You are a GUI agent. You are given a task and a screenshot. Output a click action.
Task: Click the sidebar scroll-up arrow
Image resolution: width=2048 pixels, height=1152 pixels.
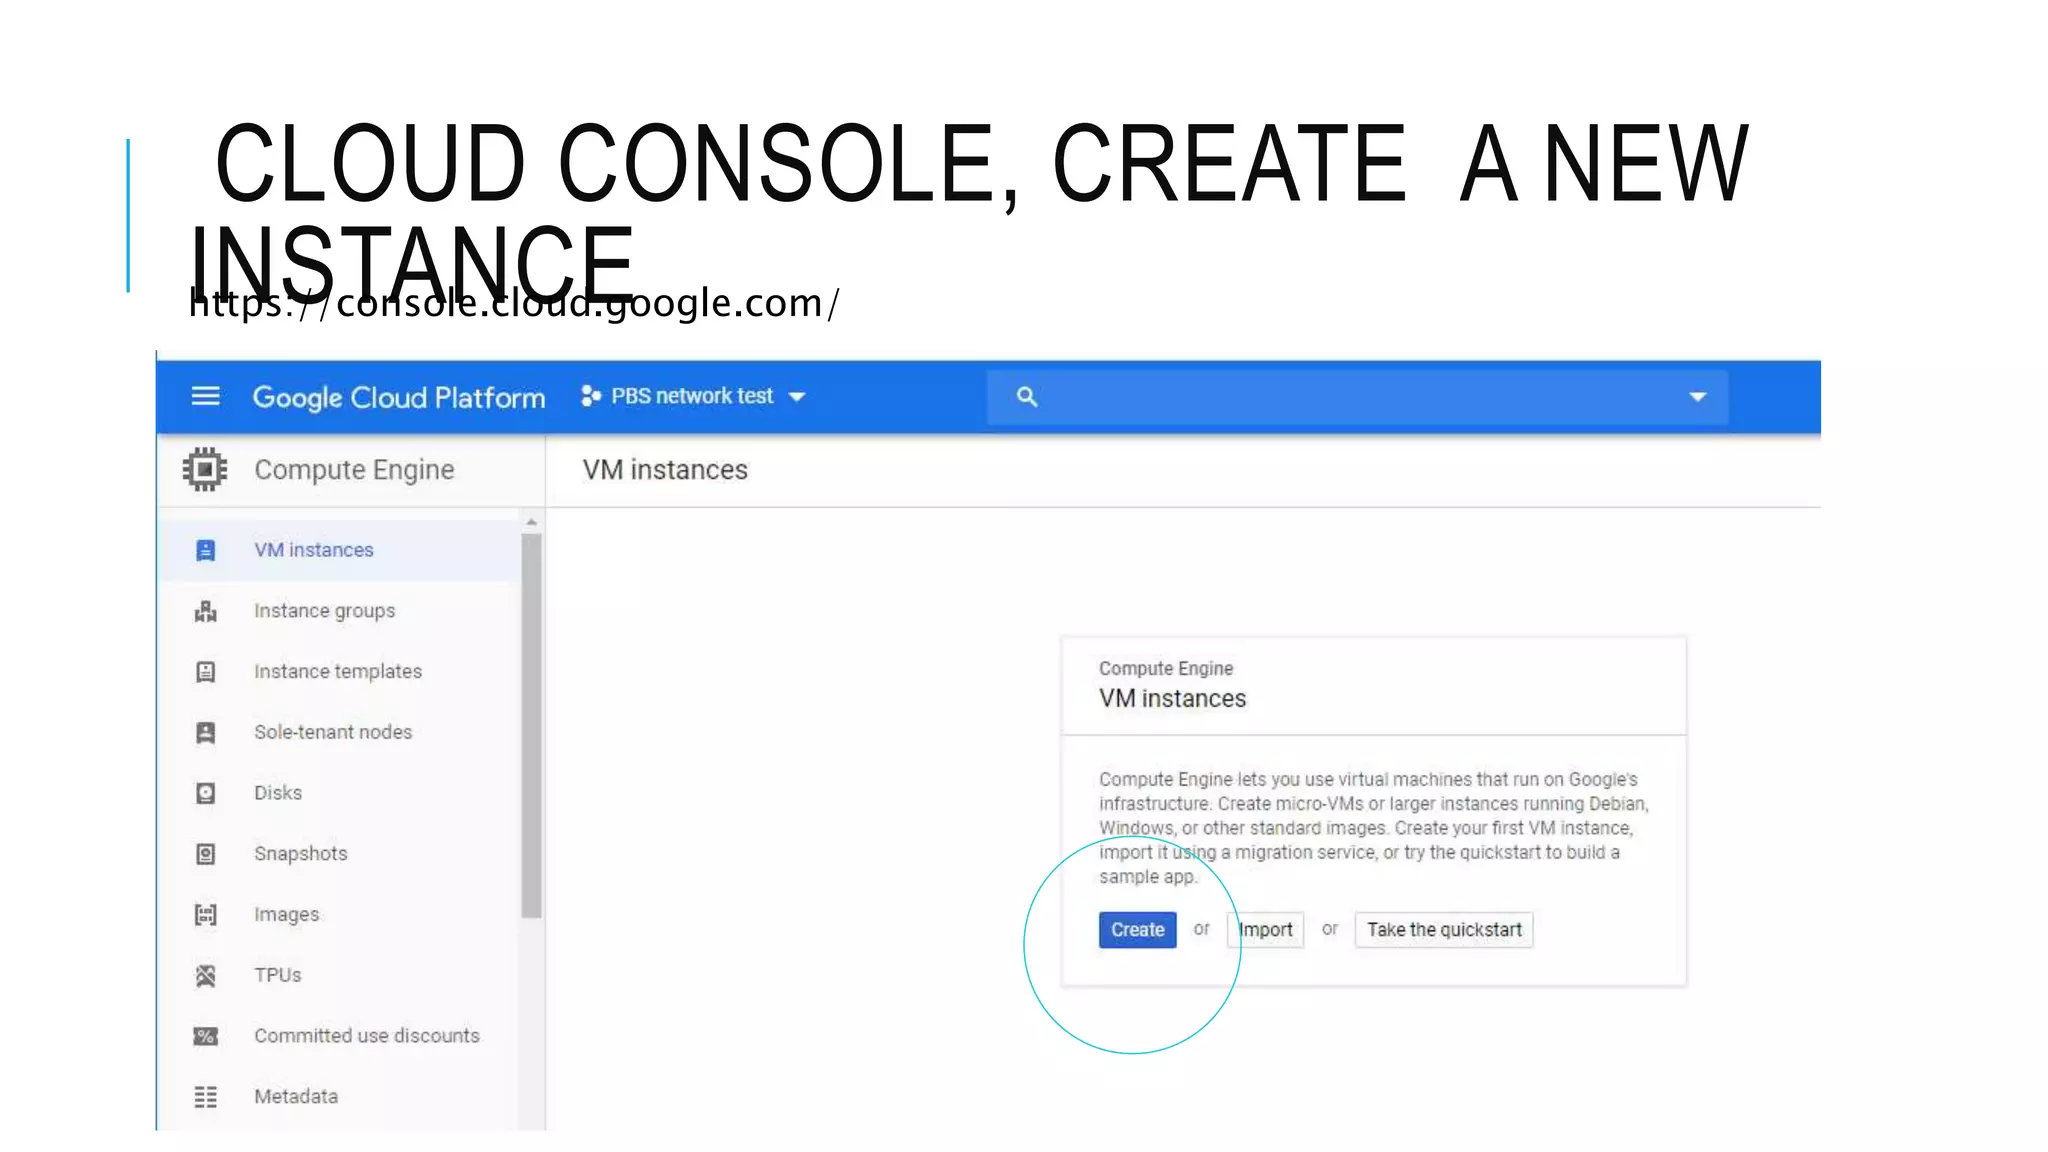coord(531,522)
